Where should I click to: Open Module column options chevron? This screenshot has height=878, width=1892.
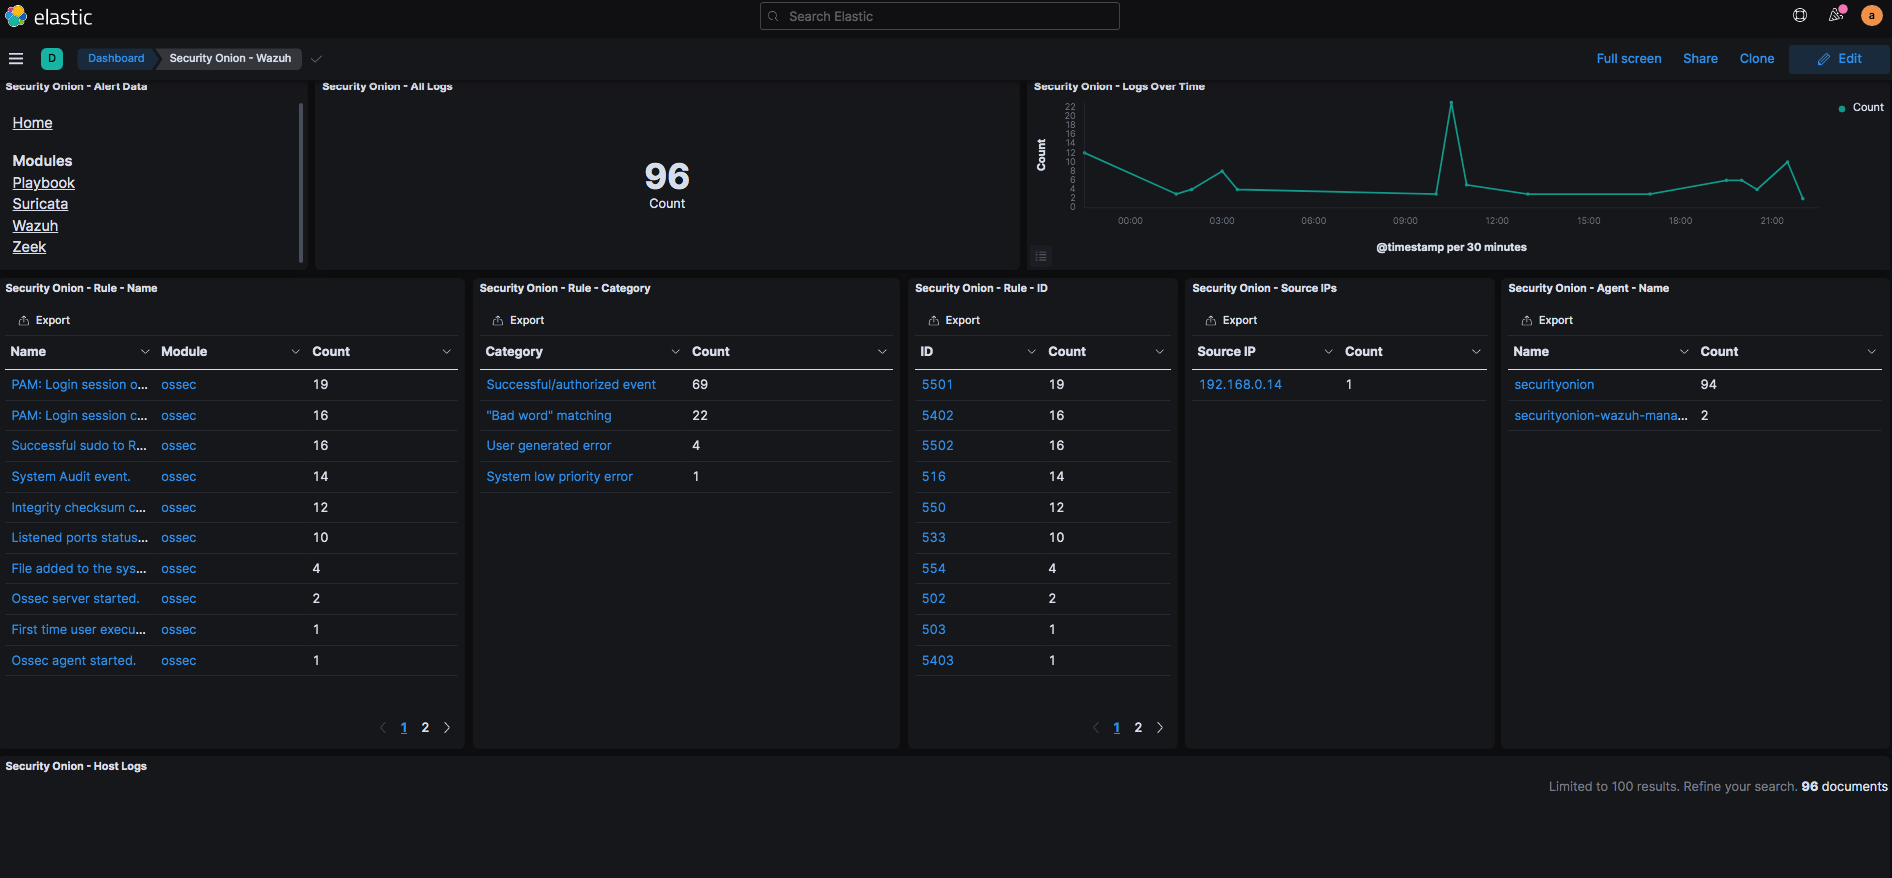pos(296,351)
